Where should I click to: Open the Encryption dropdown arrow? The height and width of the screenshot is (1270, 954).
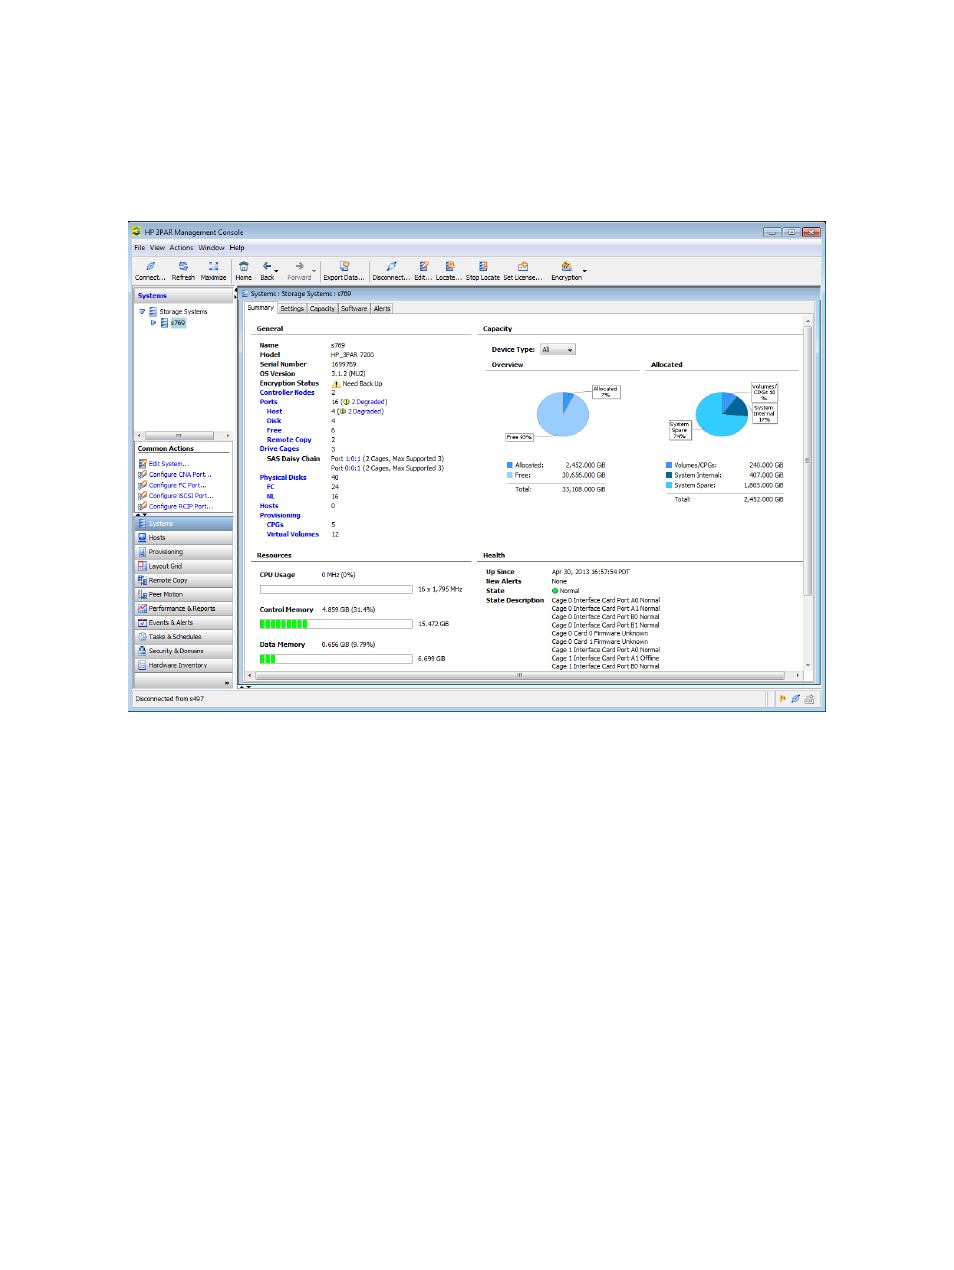click(585, 272)
